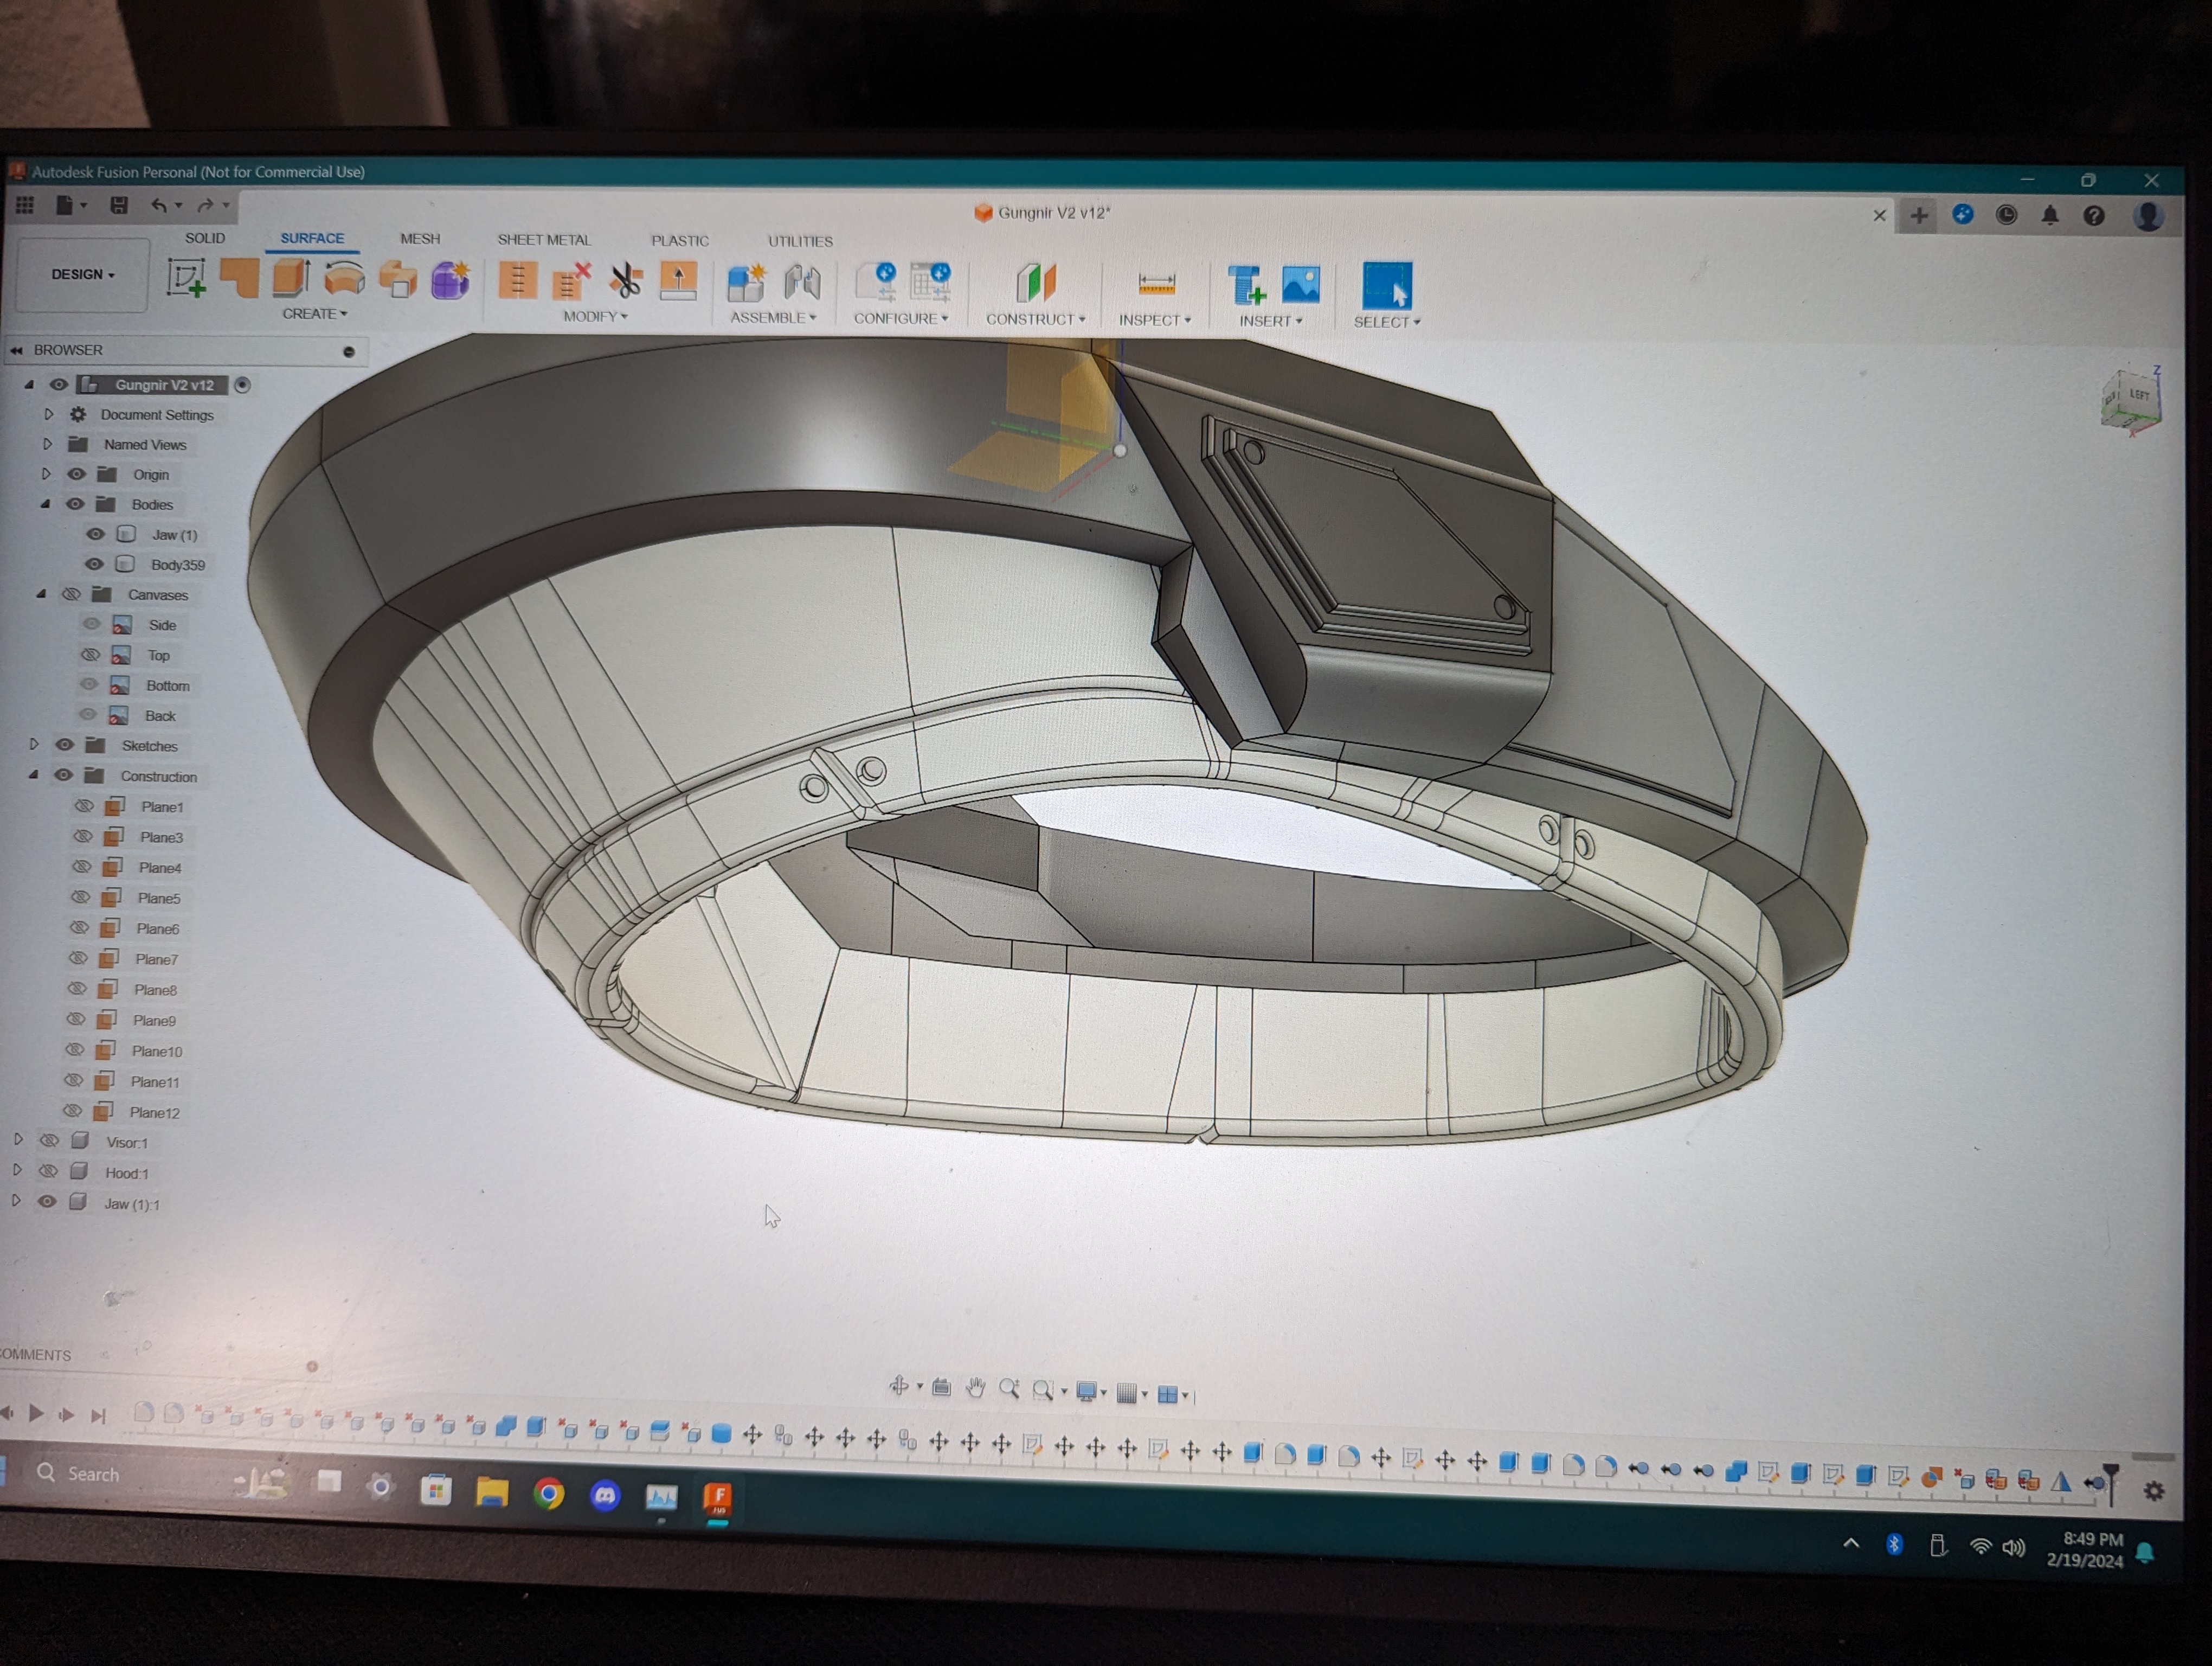Image resolution: width=2212 pixels, height=1666 pixels.
Task: Open the CONSTRUCT dropdown menu
Action: pyautogui.click(x=1034, y=319)
